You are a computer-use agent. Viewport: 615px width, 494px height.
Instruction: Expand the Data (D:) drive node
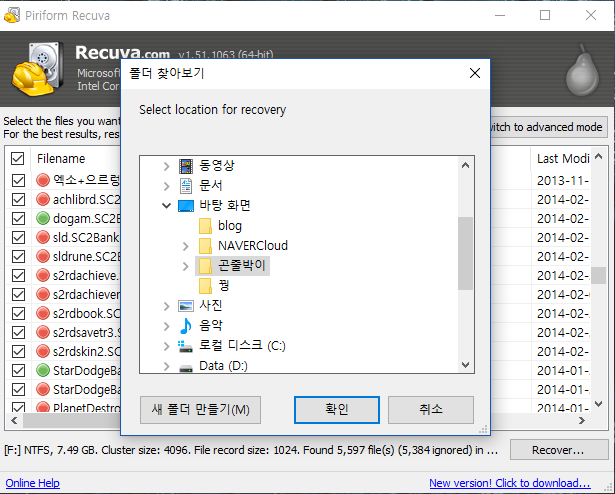(167, 366)
